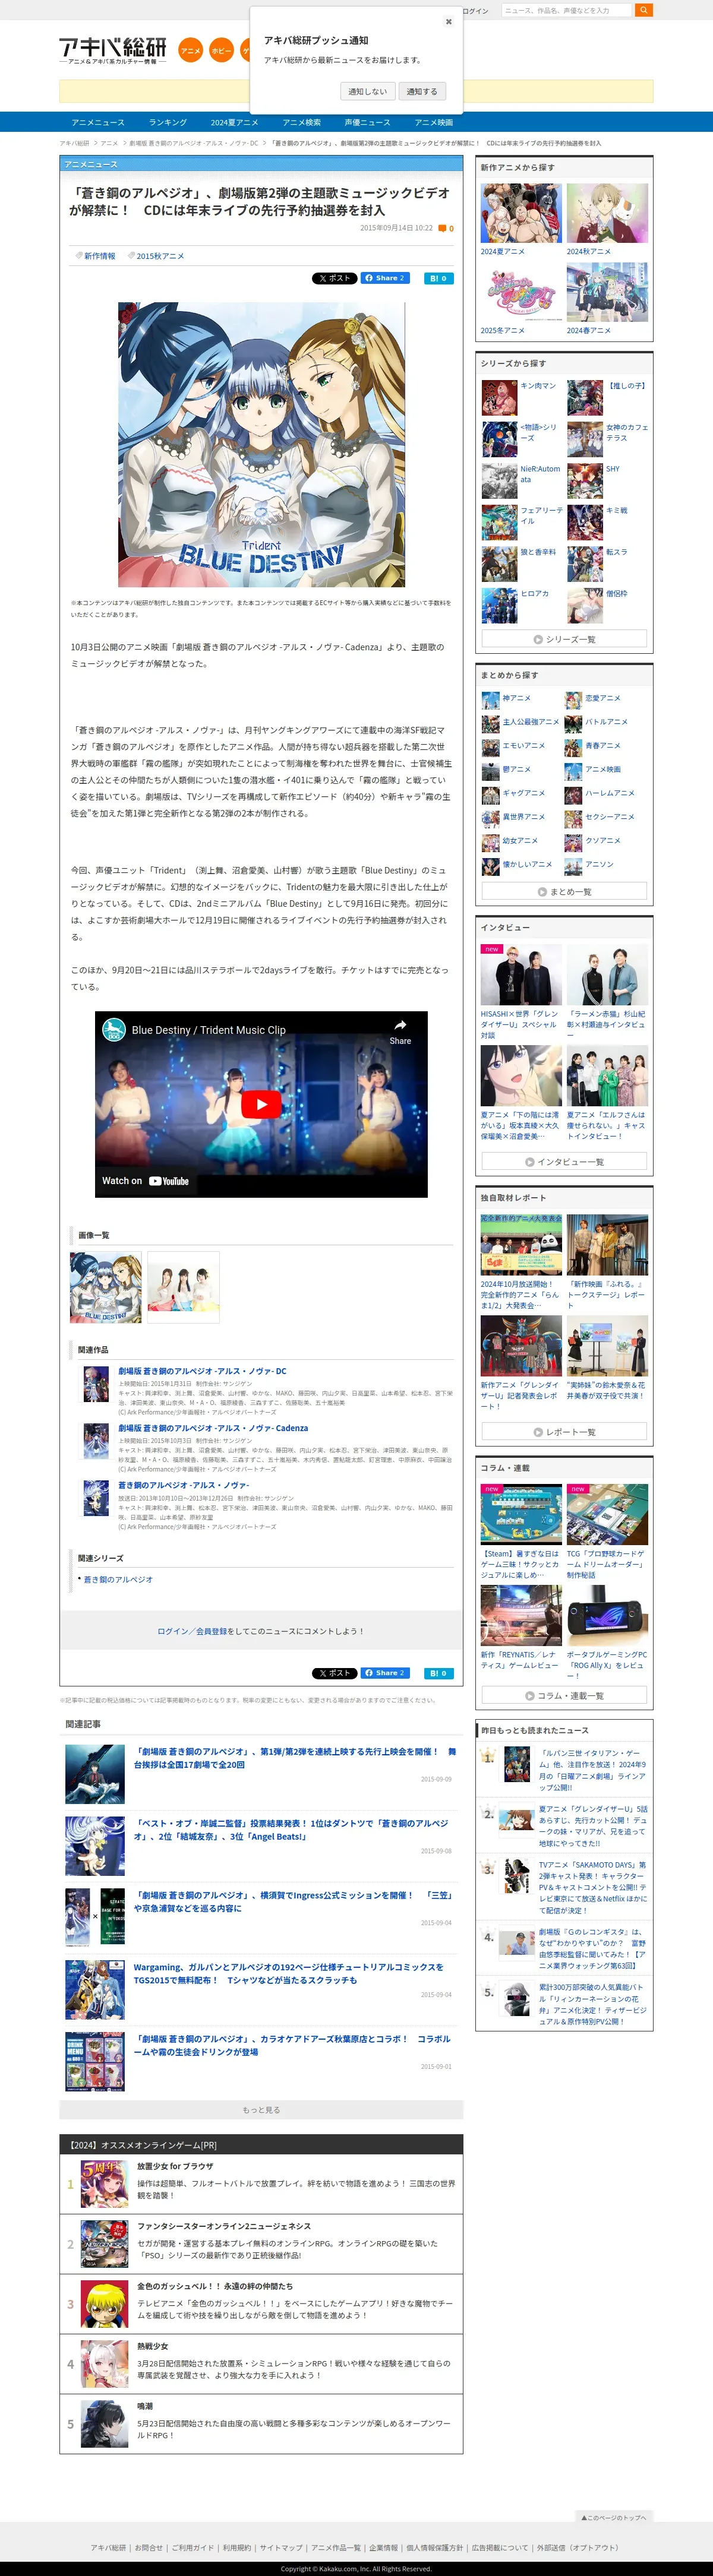Viewport: 713px width, 2576px height.
Task: Select アニメ検索 in blue nav bar
Action: coord(301,122)
